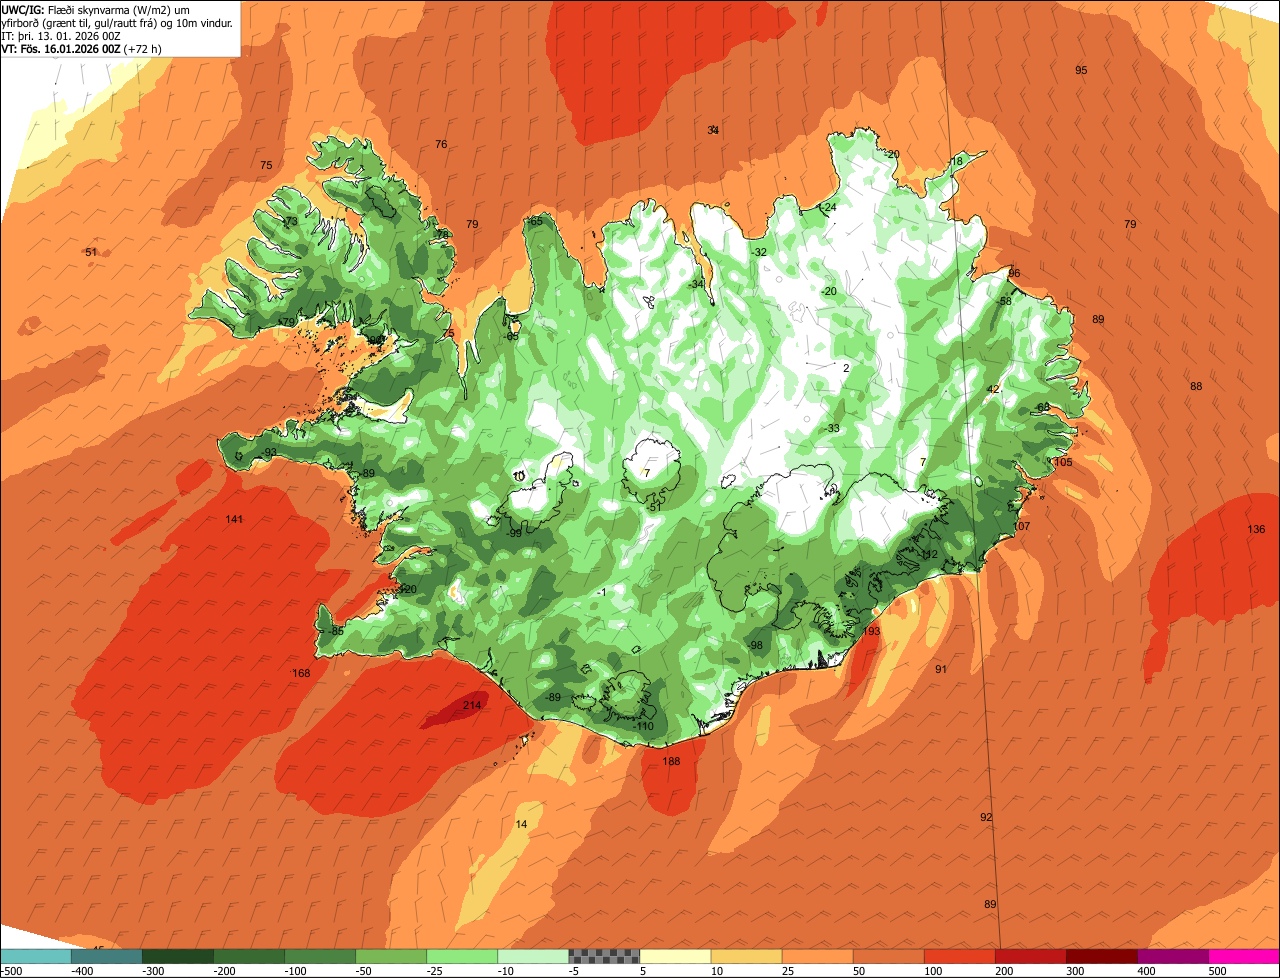1280x978 pixels.
Task: Click the map value 14 in the yellow band
Action: [521, 824]
